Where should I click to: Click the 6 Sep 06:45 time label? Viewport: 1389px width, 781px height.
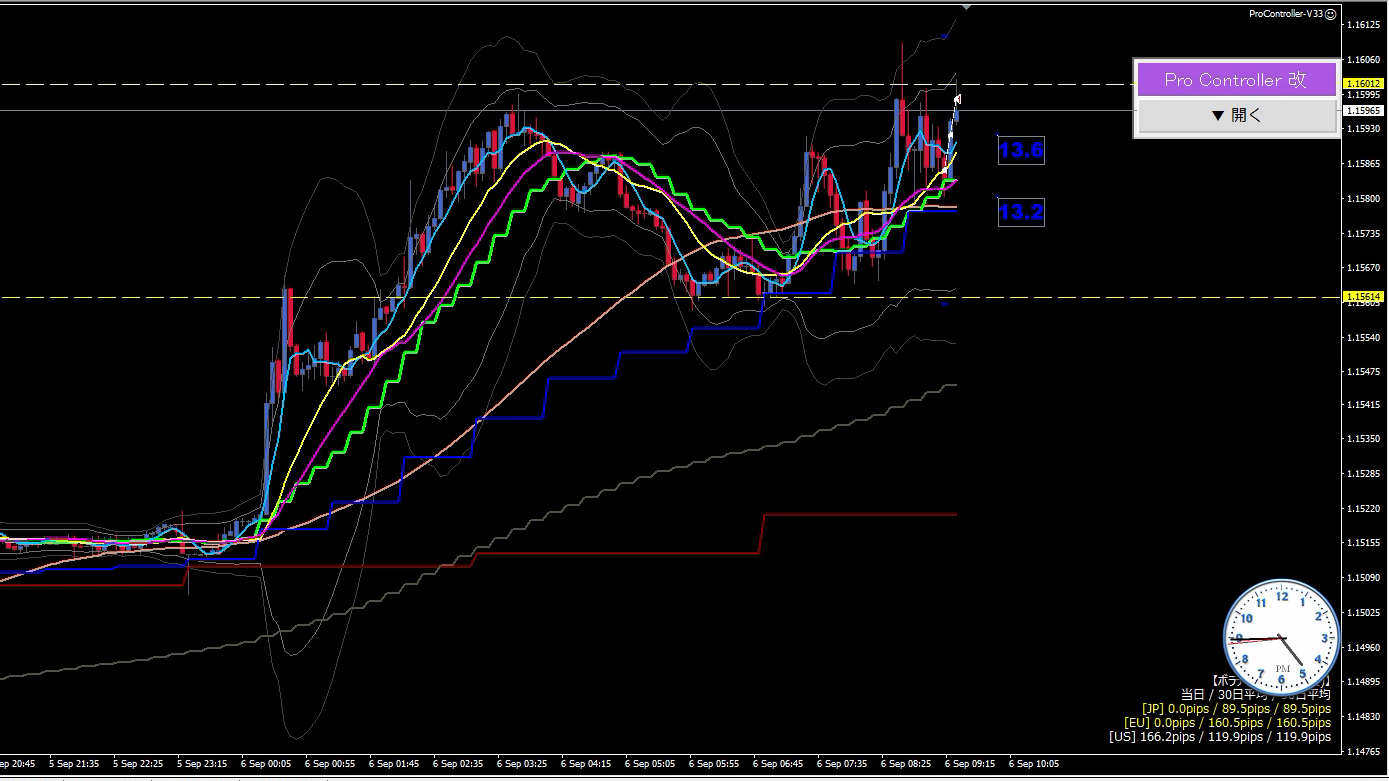pyautogui.click(x=778, y=763)
